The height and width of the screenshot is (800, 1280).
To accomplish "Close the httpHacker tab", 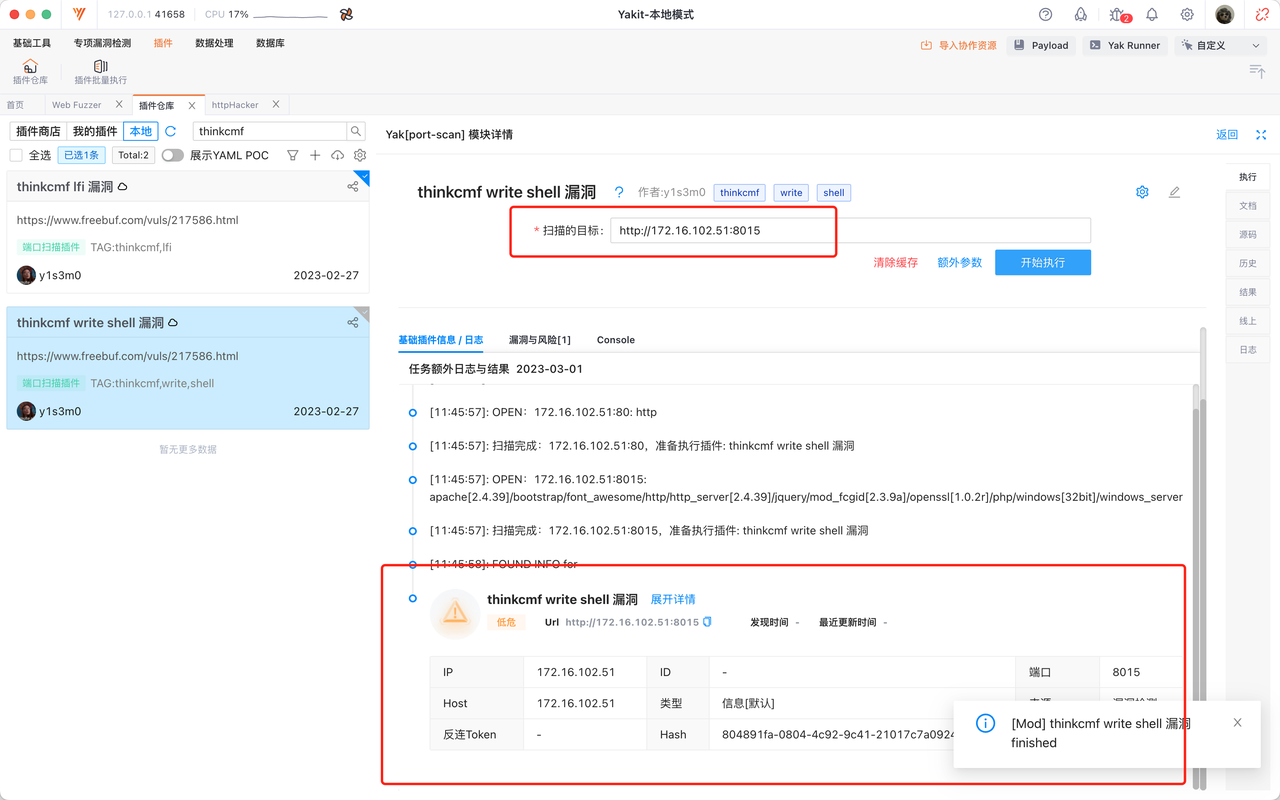I will click(x=276, y=104).
